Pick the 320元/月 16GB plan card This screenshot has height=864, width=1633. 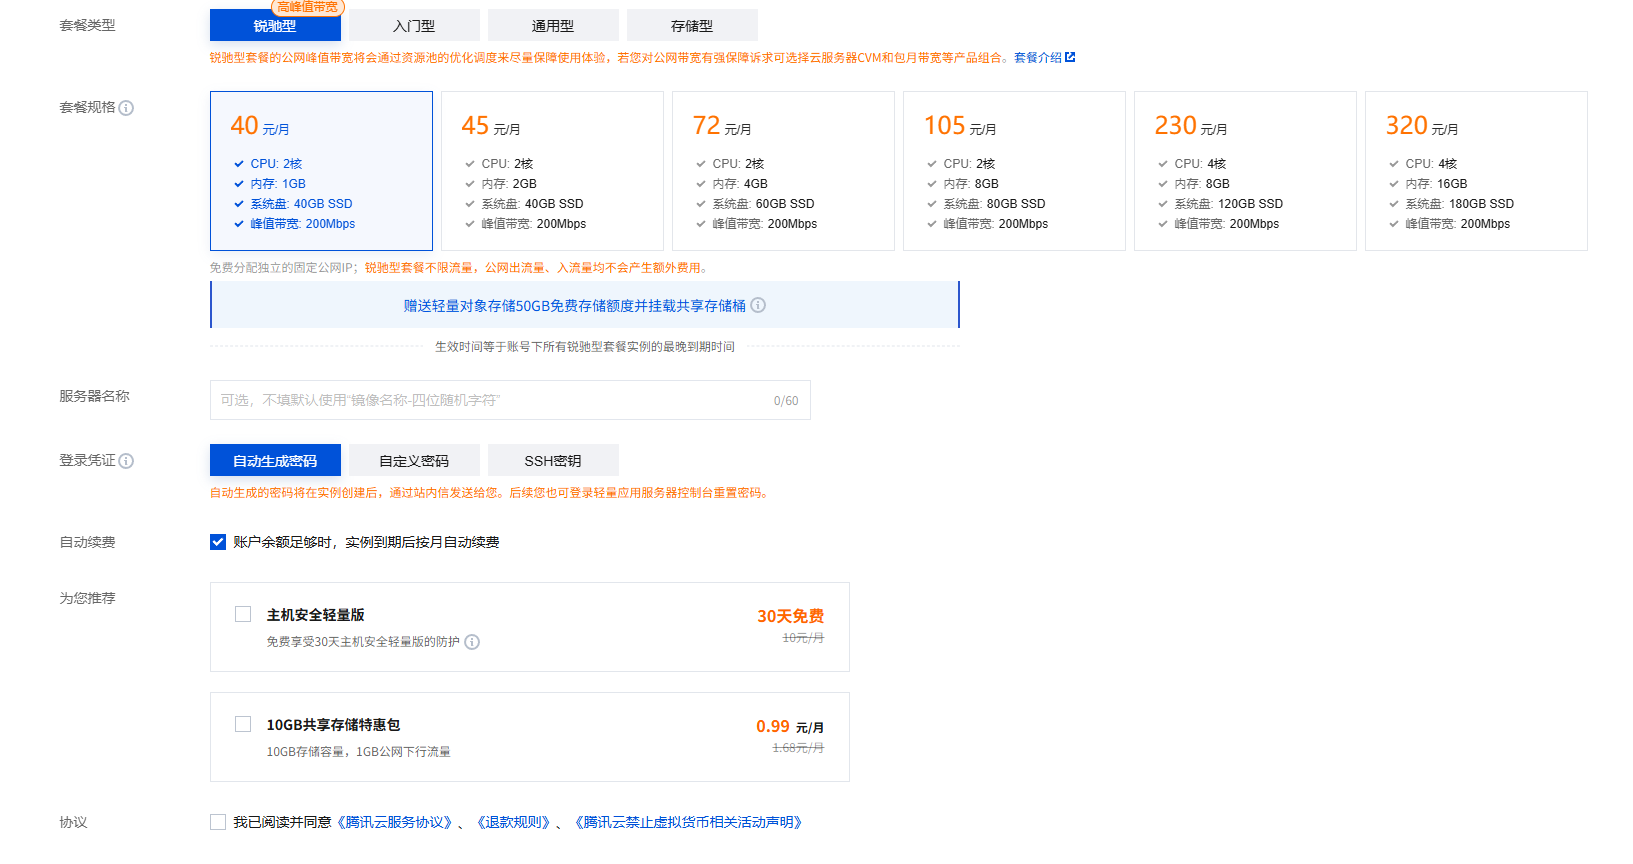click(x=1476, y=171)
